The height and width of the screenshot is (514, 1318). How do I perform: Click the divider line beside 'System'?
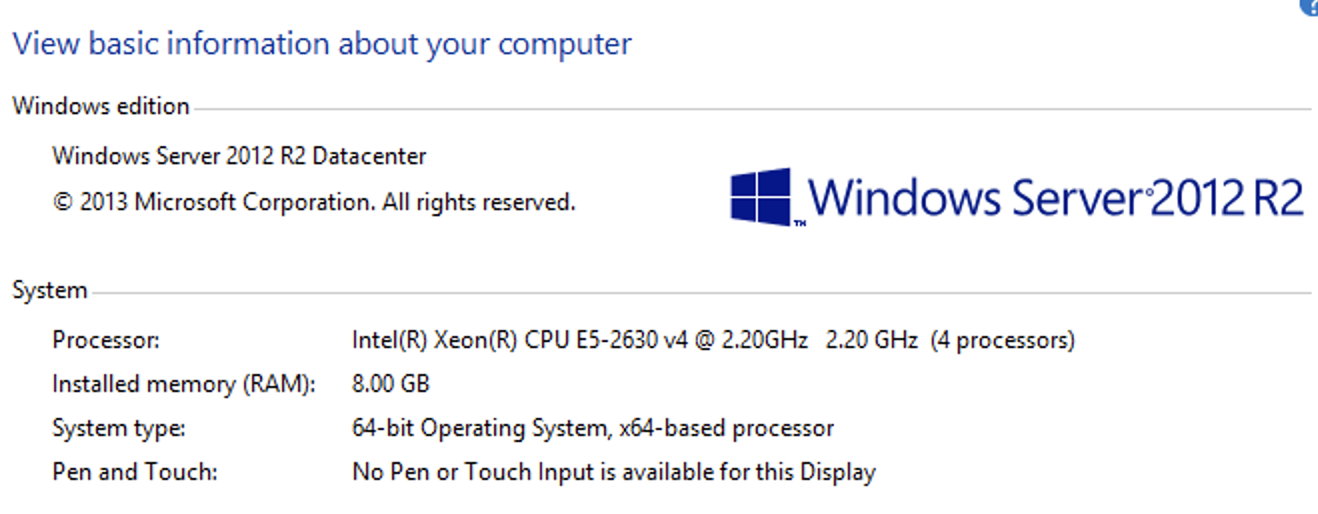pyautogui.click(x=700, y=294)
